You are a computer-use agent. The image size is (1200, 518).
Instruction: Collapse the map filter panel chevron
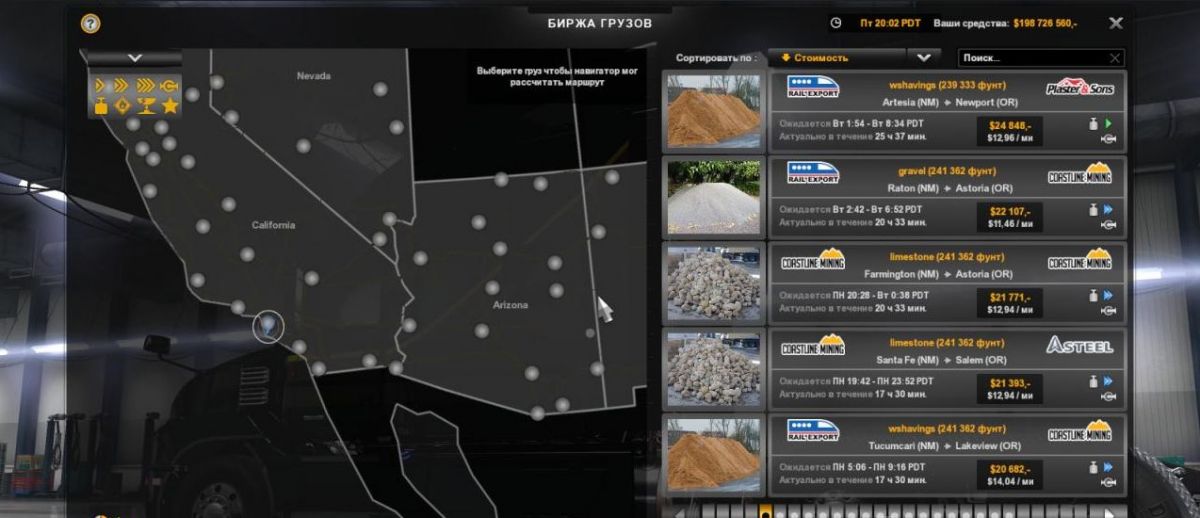point(135,58)
